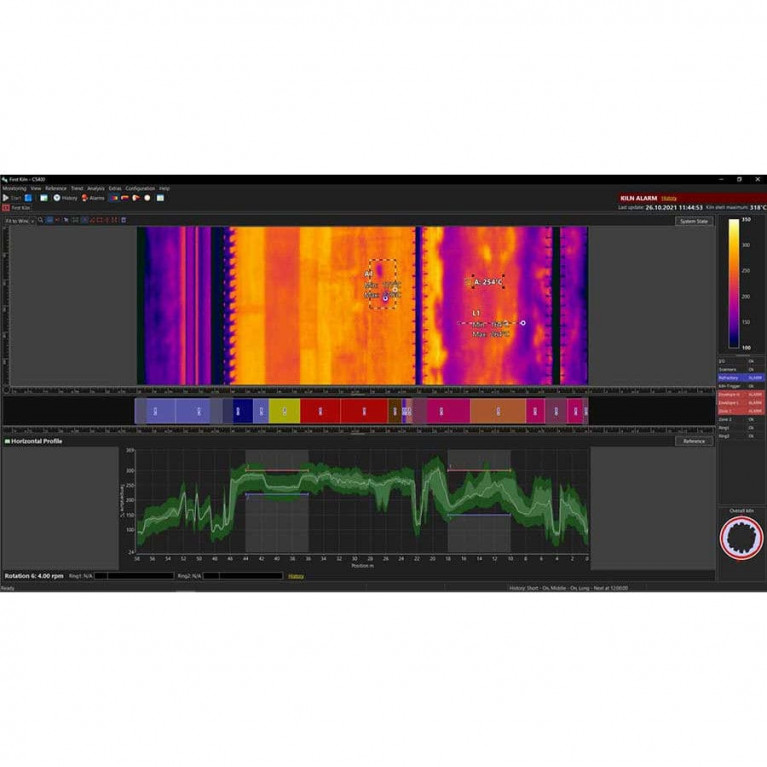767x767 pixels.
Task: Select the Kiln Trigger status row
Action: click(x=741, y=386)
